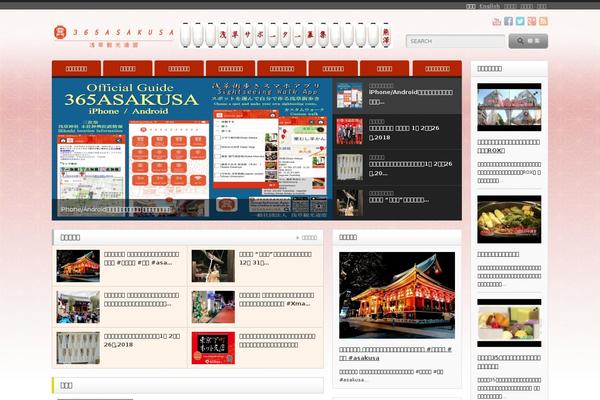Open the Twitter bird icon
This screenshot has width=600, height=400.
point(520,21)
